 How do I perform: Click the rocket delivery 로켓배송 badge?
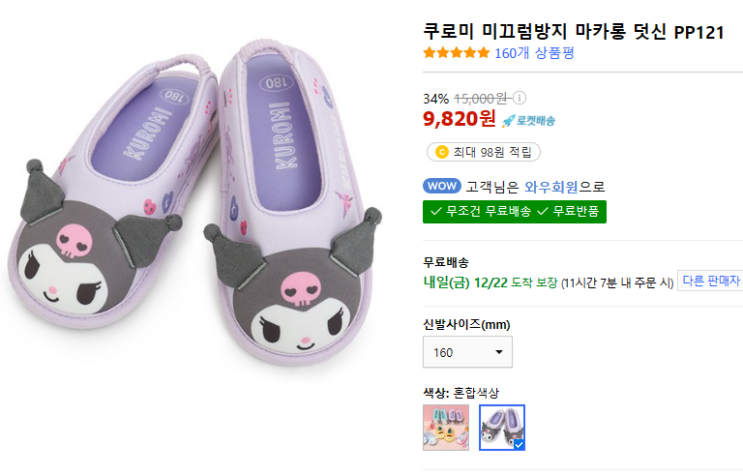[529, 120]
